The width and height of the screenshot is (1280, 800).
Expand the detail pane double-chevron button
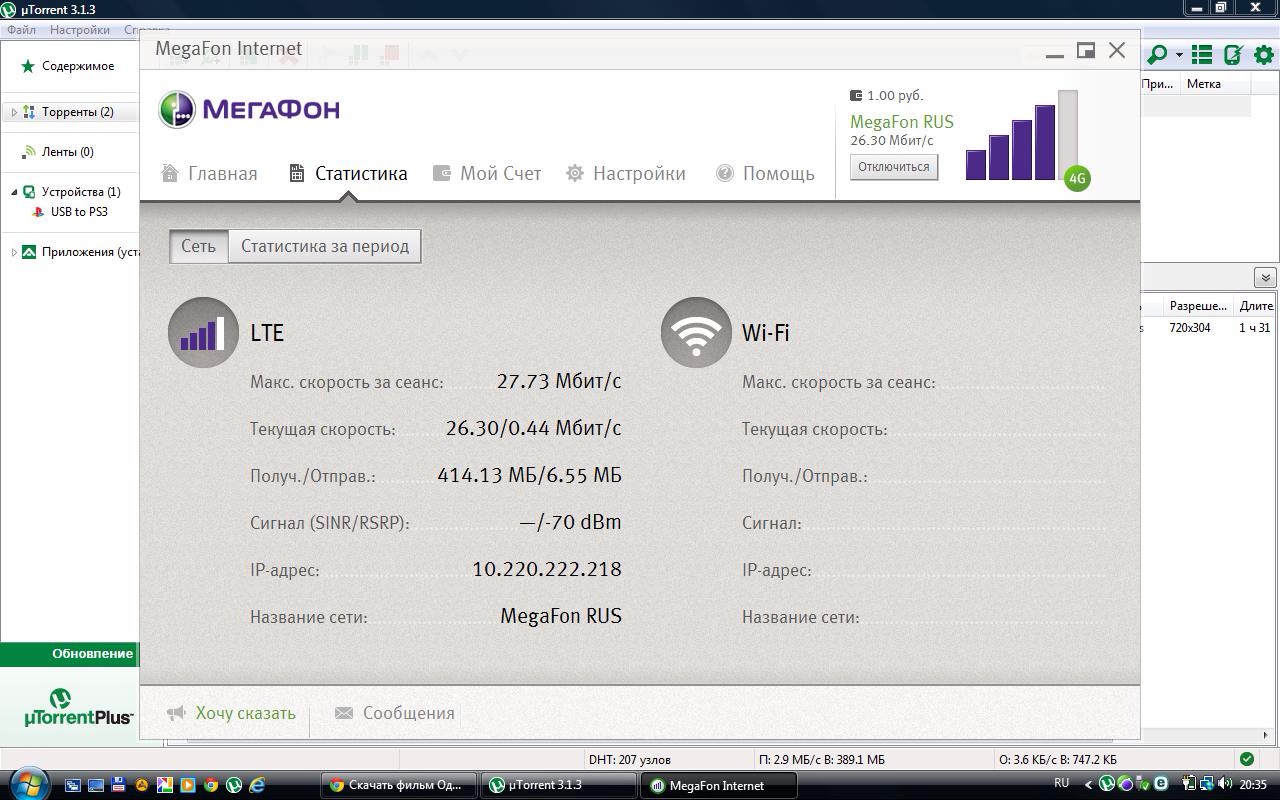click(x=1265, y=277)
